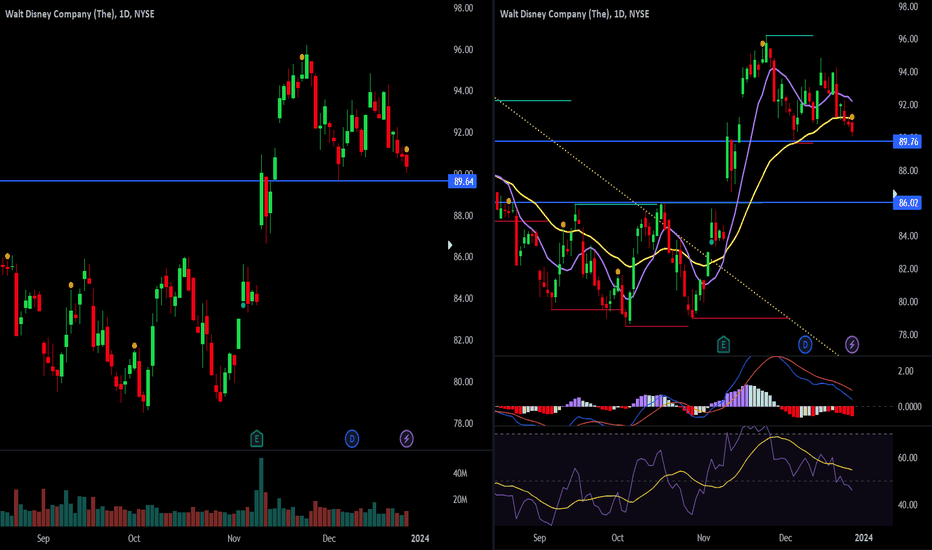Click the Dec label on right time axis
Viewport: 932px width, 550px height.
point(785,538)
